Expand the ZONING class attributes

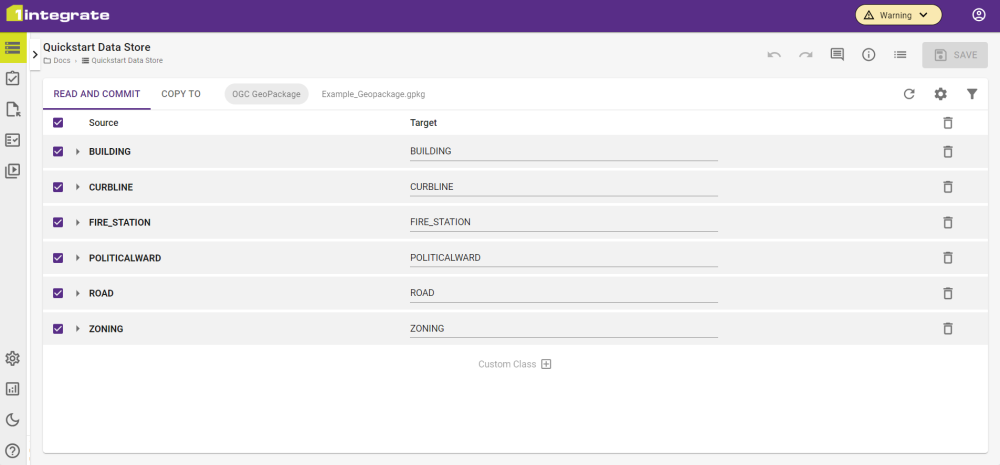coord(78,328)
